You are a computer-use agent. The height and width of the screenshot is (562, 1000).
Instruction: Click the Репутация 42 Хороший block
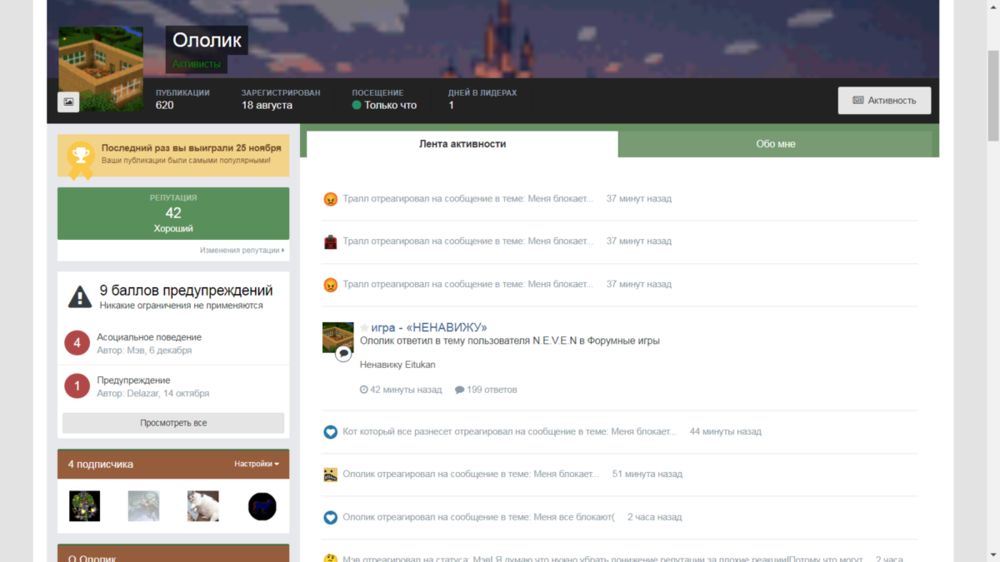(x=173, y=213)
